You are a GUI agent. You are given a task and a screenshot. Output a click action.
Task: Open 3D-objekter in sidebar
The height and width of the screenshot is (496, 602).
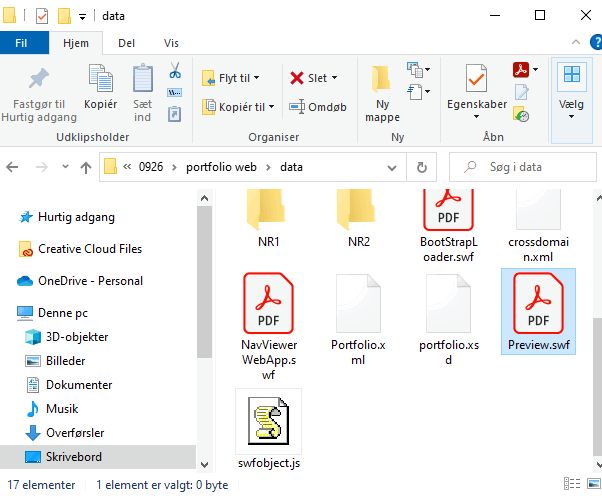[66, 337]
